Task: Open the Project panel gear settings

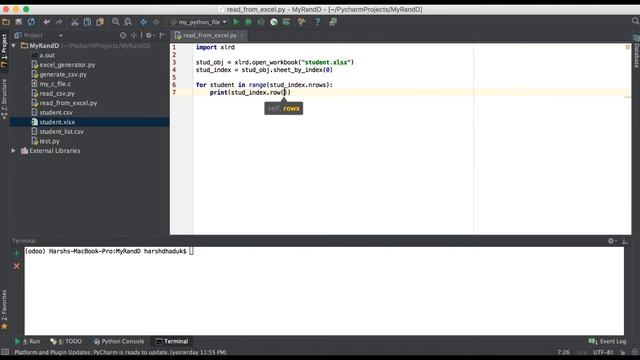Action: (x=149, y=36)
